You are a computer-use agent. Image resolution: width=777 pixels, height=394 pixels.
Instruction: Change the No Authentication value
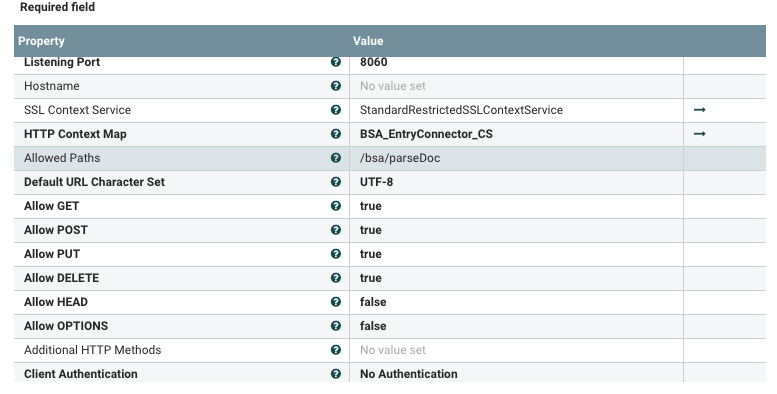[516, 373]
